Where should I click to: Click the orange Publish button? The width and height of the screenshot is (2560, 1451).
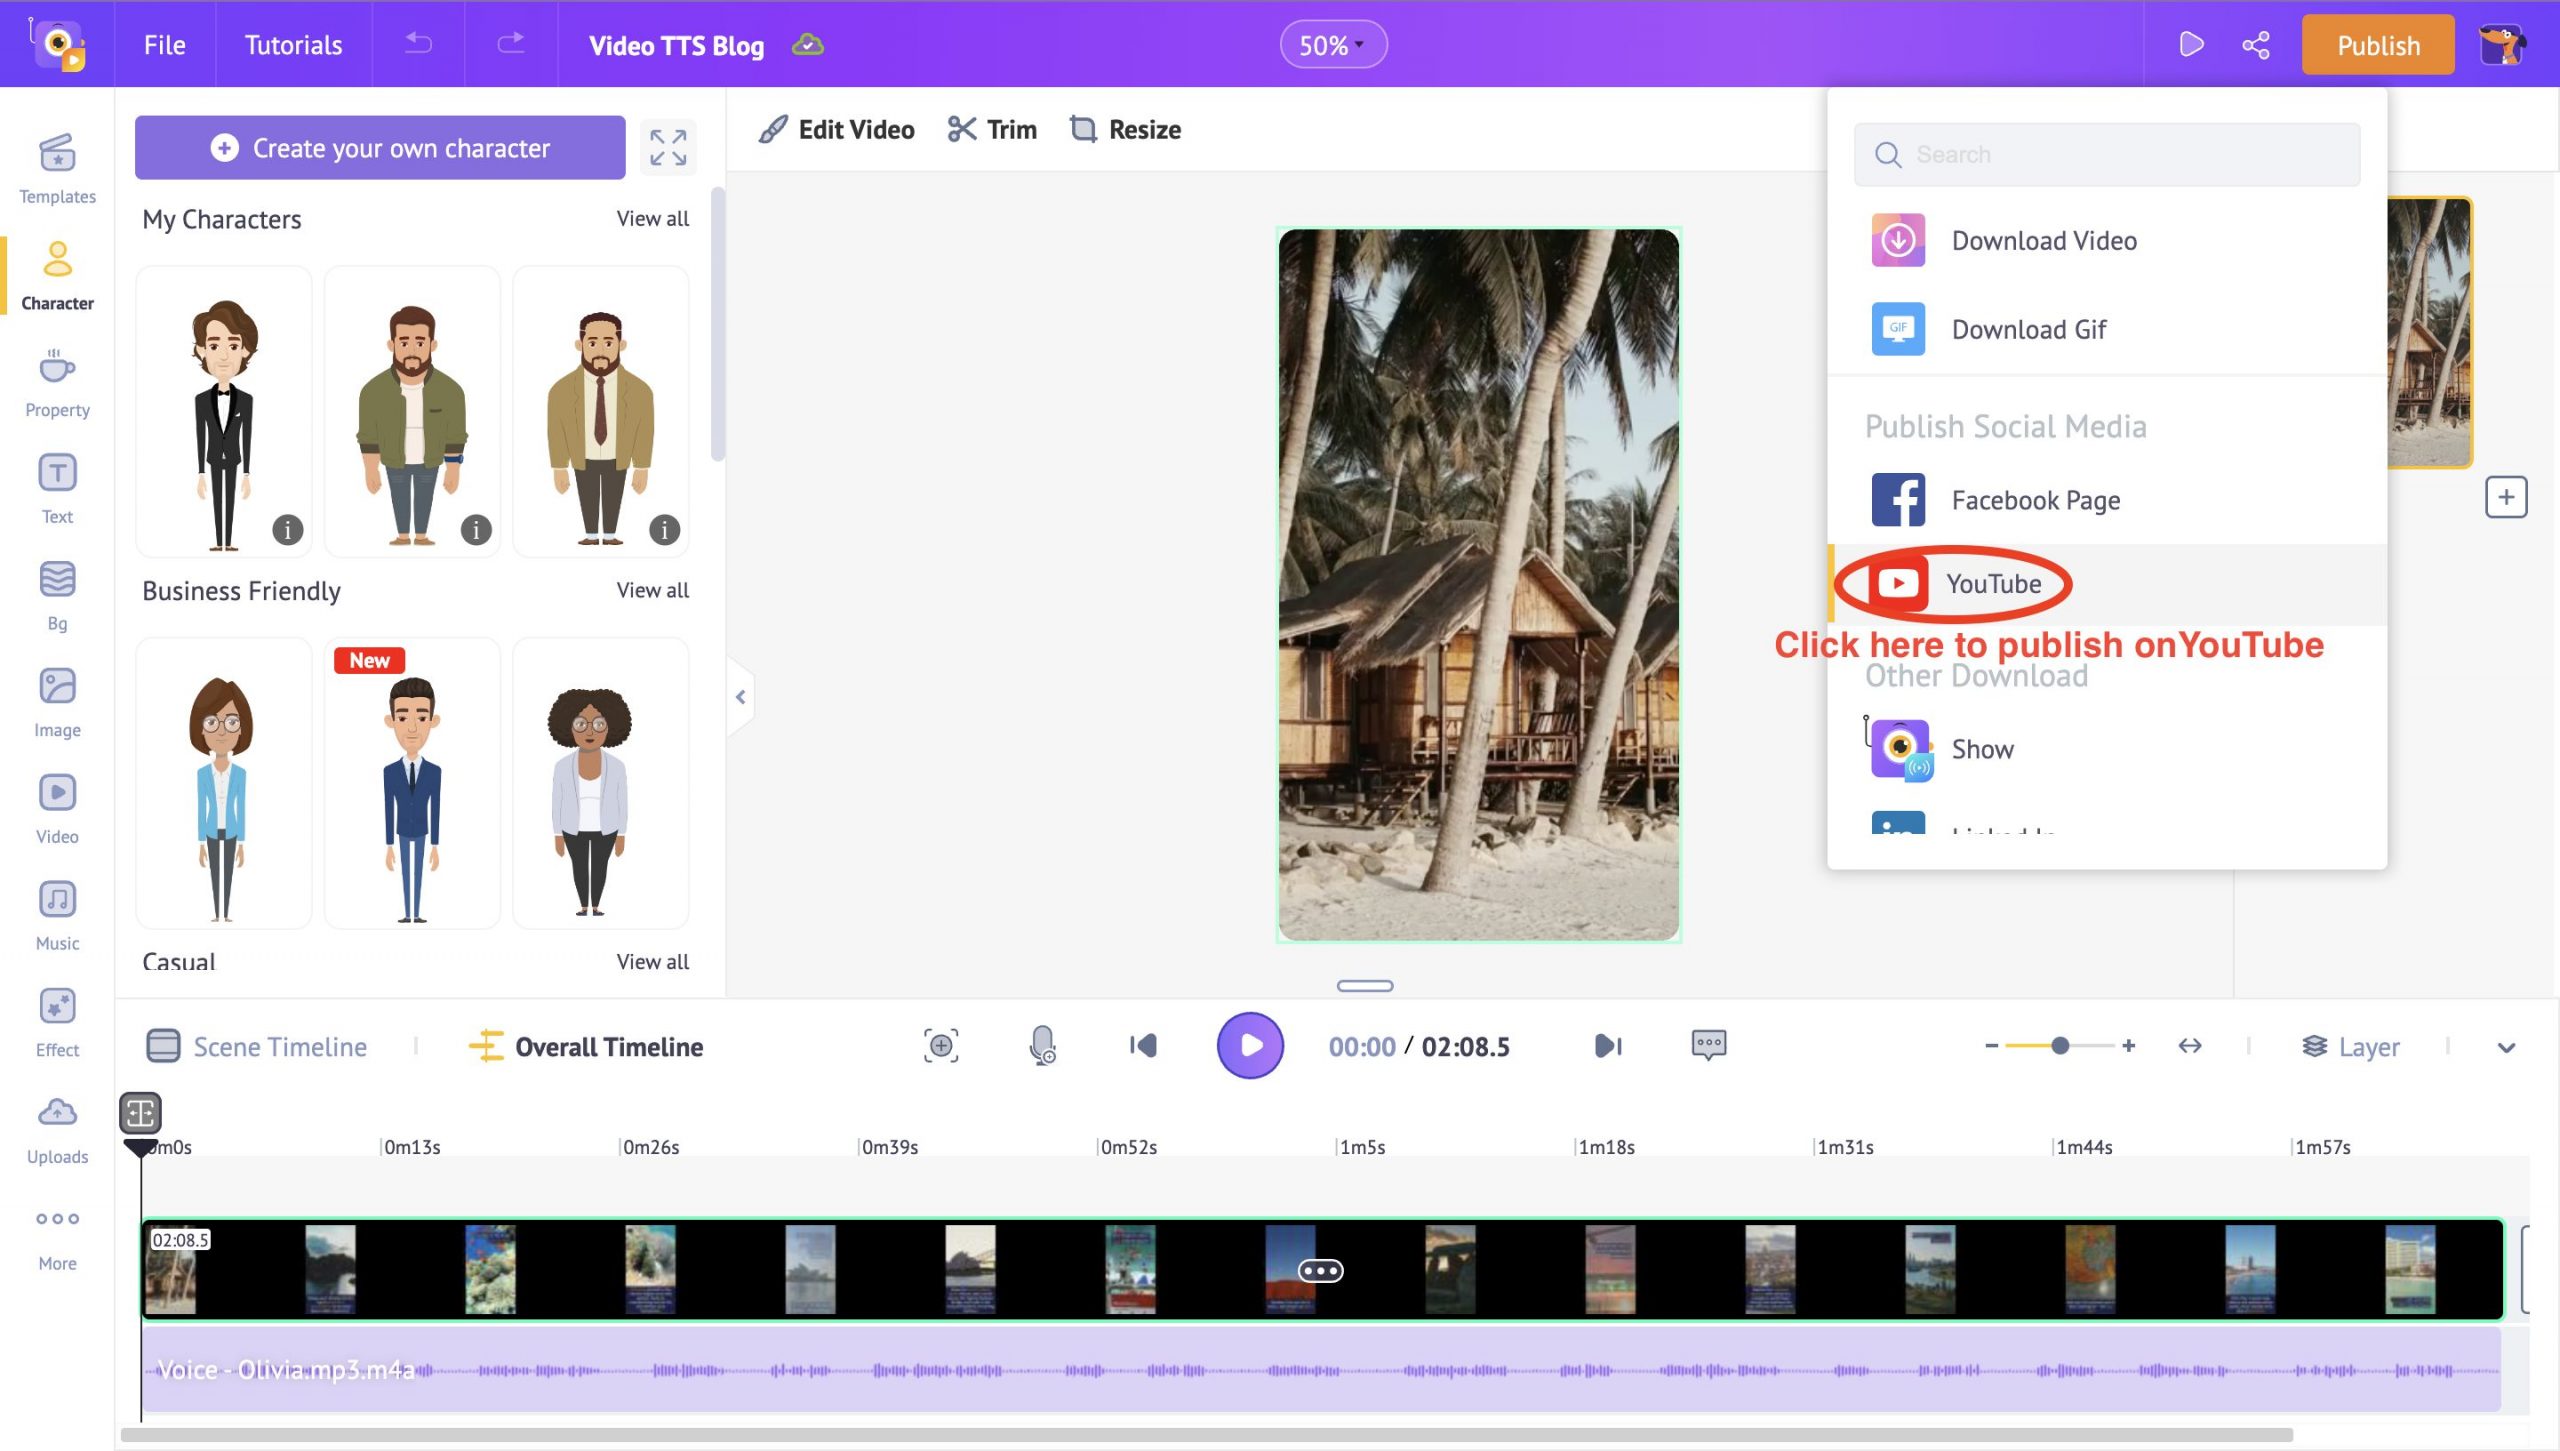[2378, 45]
